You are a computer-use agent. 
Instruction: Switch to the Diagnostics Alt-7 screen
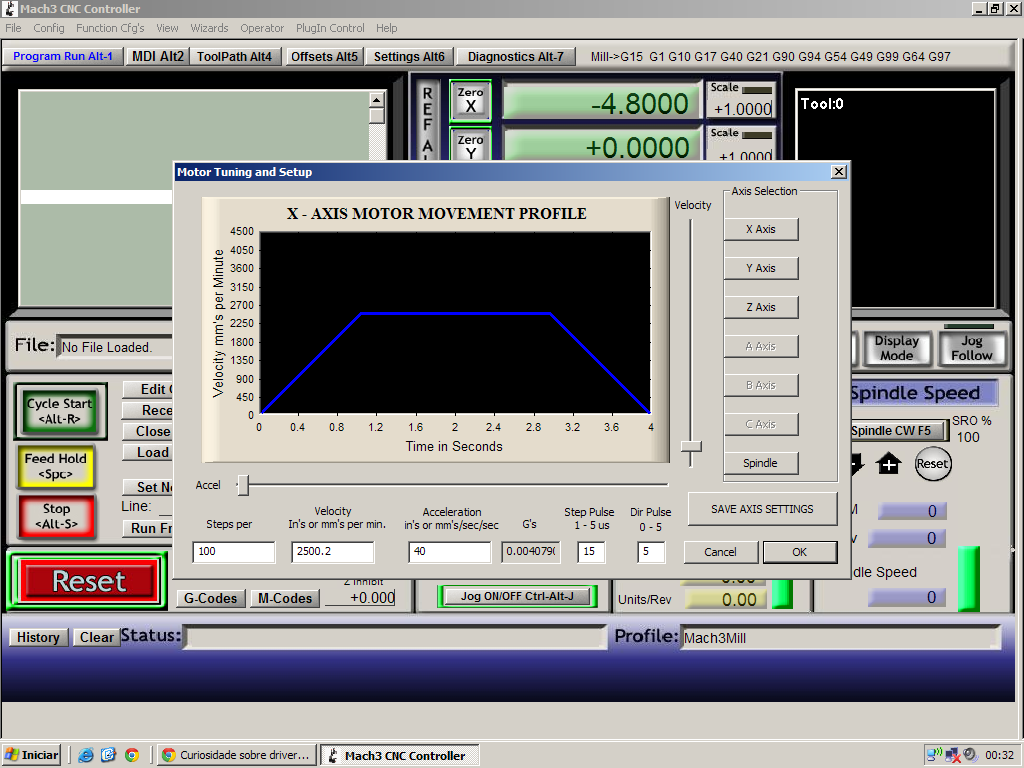pyautogui.click(x=516, y=56)
